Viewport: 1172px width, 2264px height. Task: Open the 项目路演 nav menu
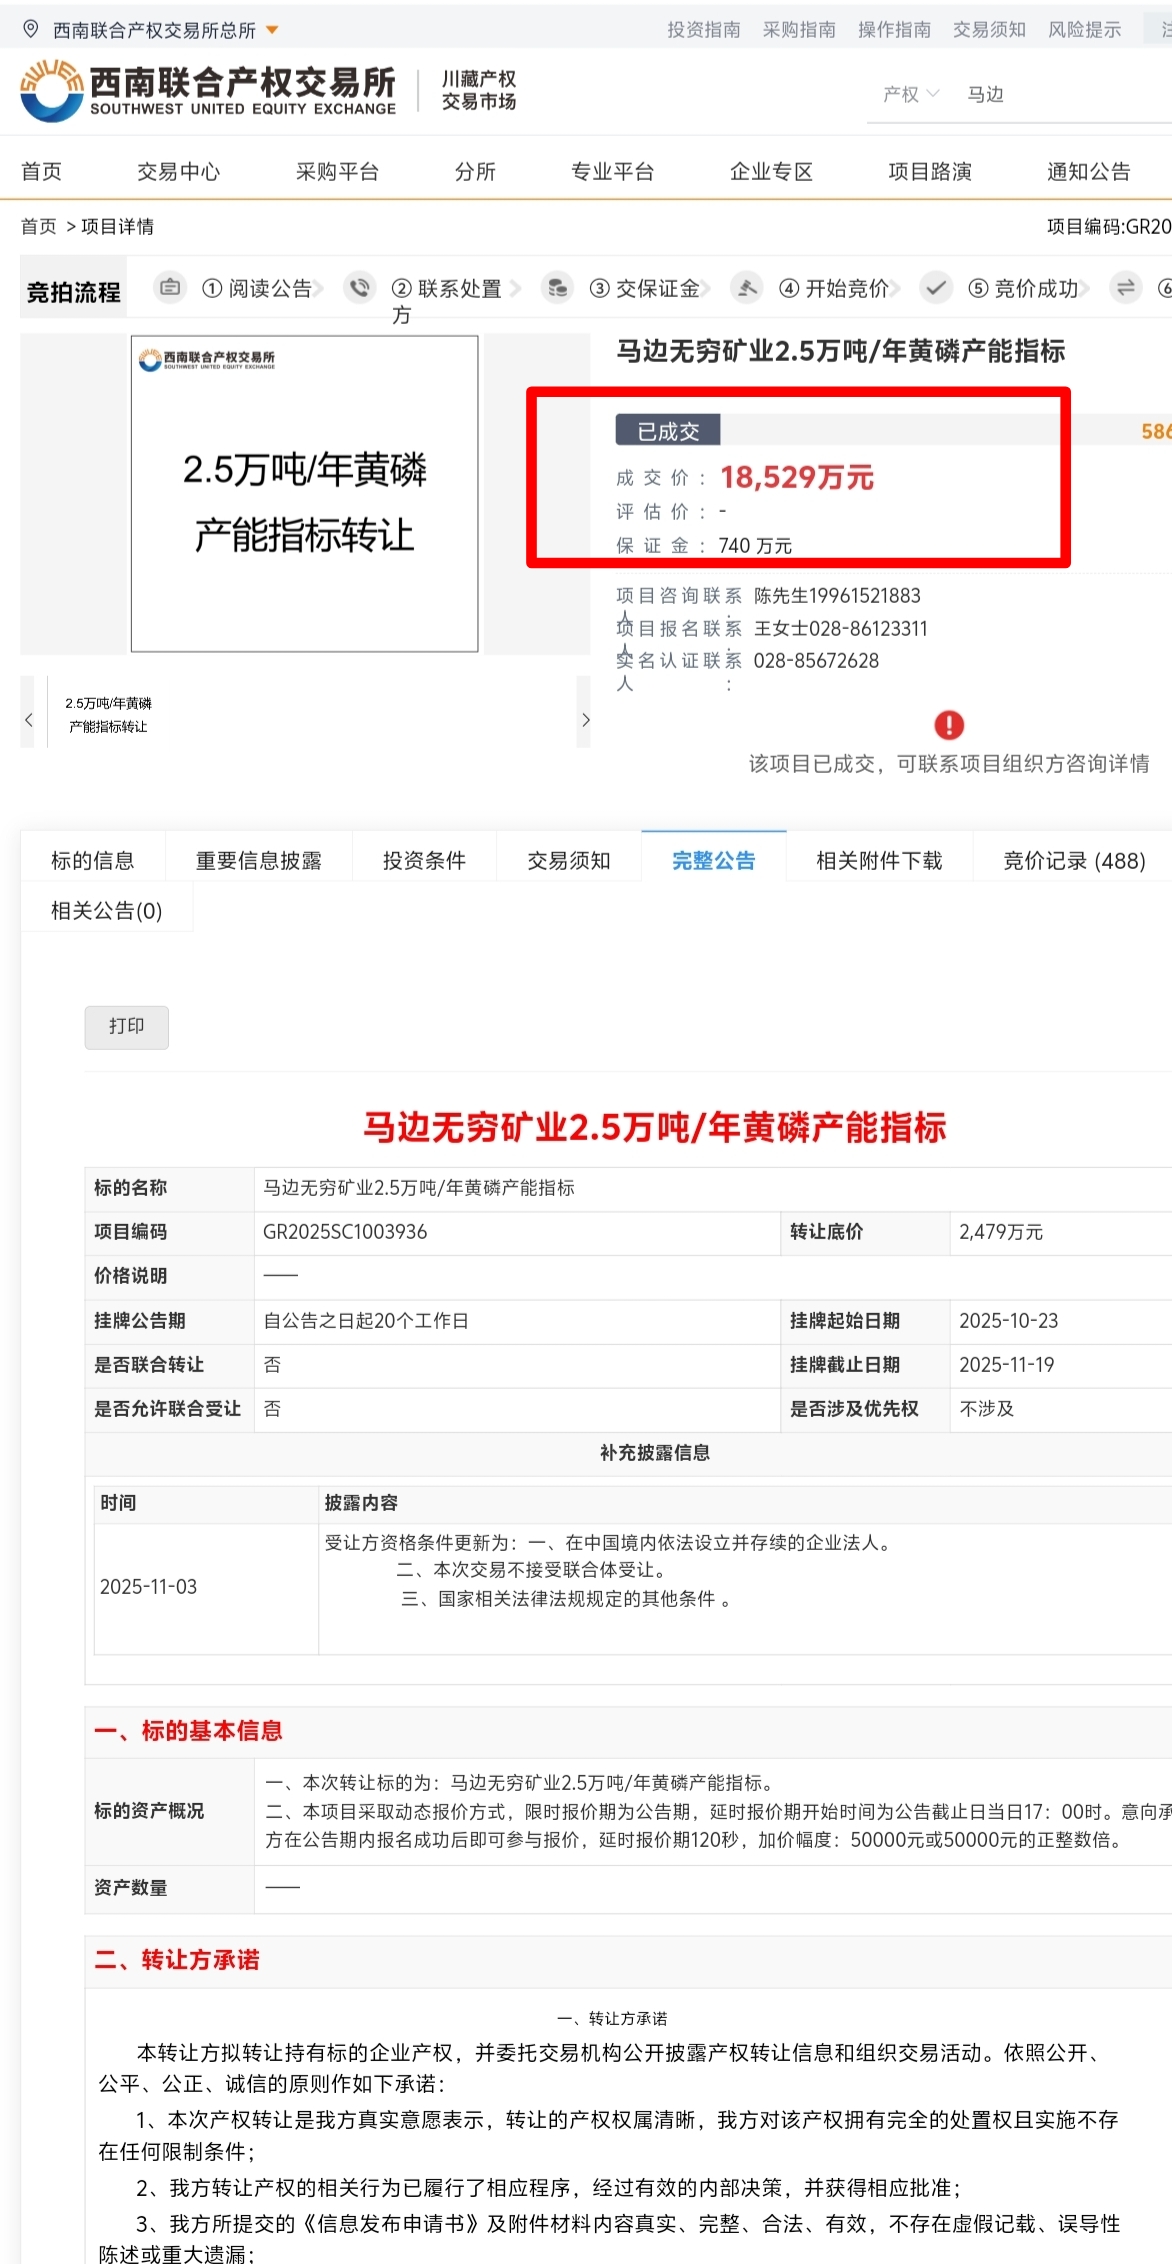pos(930,171)
